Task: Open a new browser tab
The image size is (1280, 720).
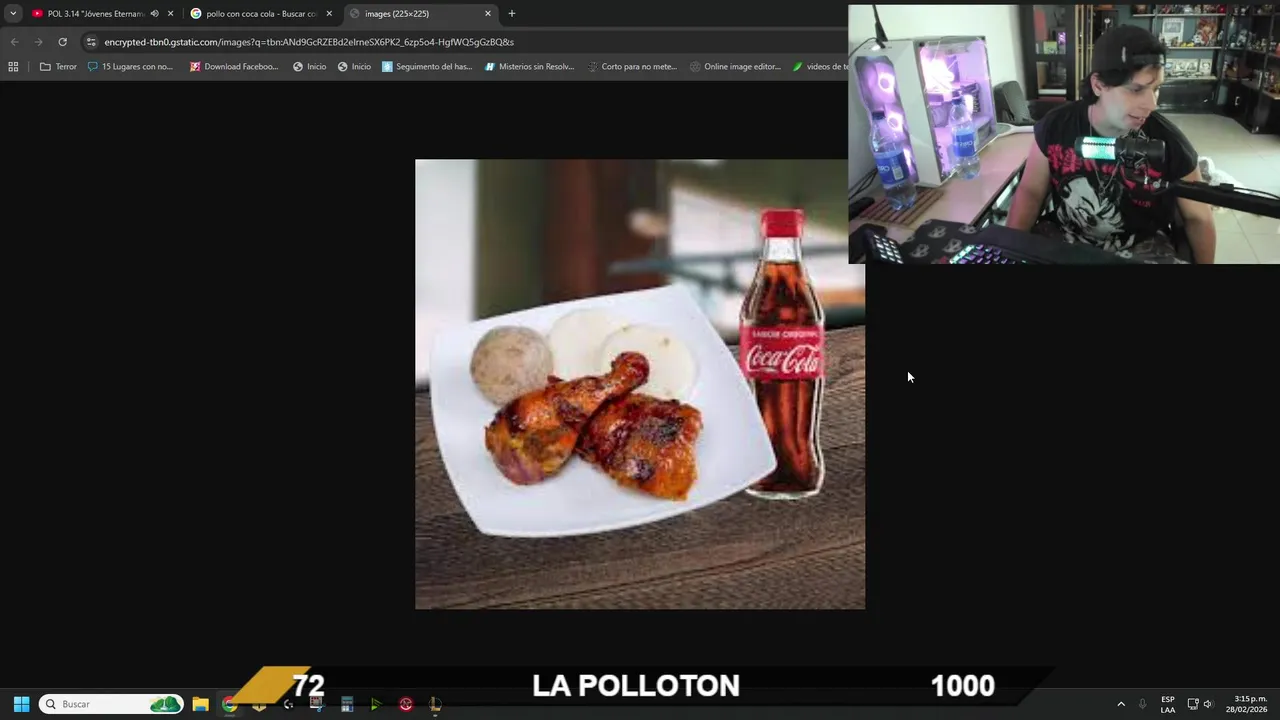Action: 512,14
